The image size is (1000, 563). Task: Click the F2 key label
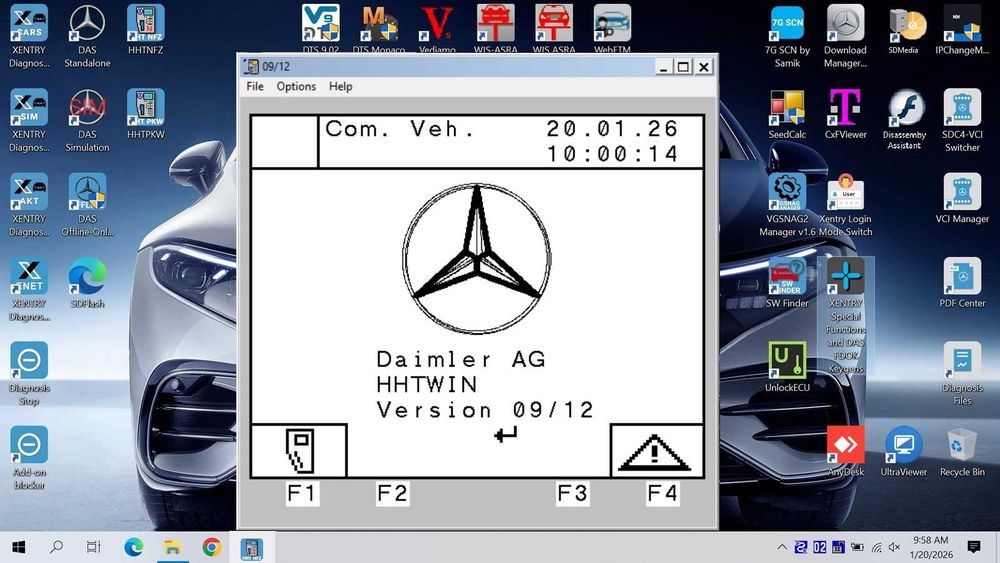pos(392,493)
